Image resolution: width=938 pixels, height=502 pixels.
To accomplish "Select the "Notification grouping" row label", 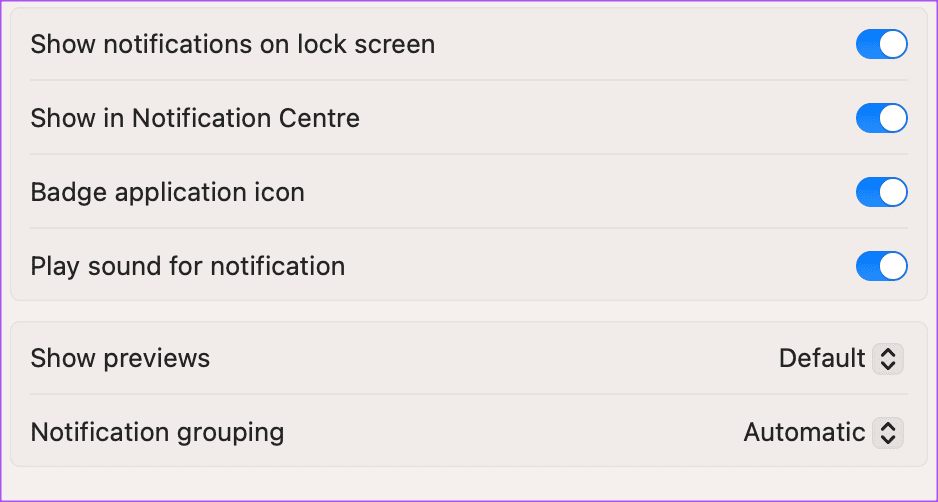I will pos(158,432).
